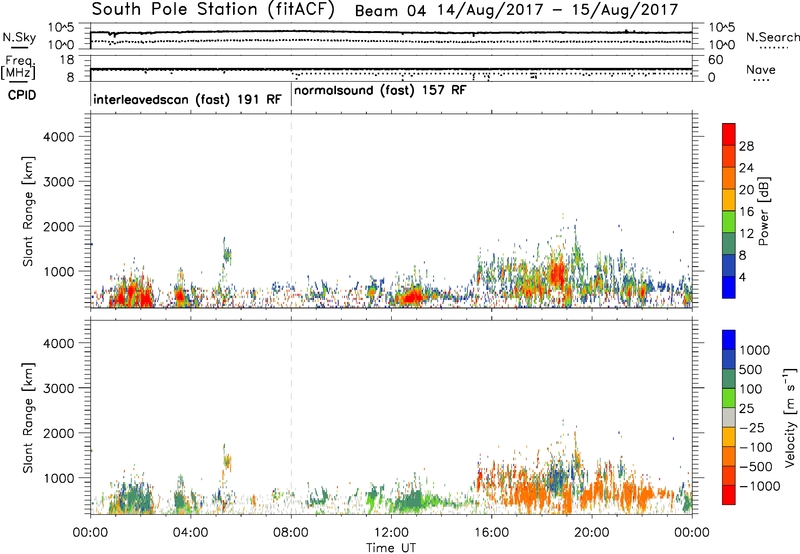
Task: Click the '18' frequency axis value
Action: (x=67, y=60)
